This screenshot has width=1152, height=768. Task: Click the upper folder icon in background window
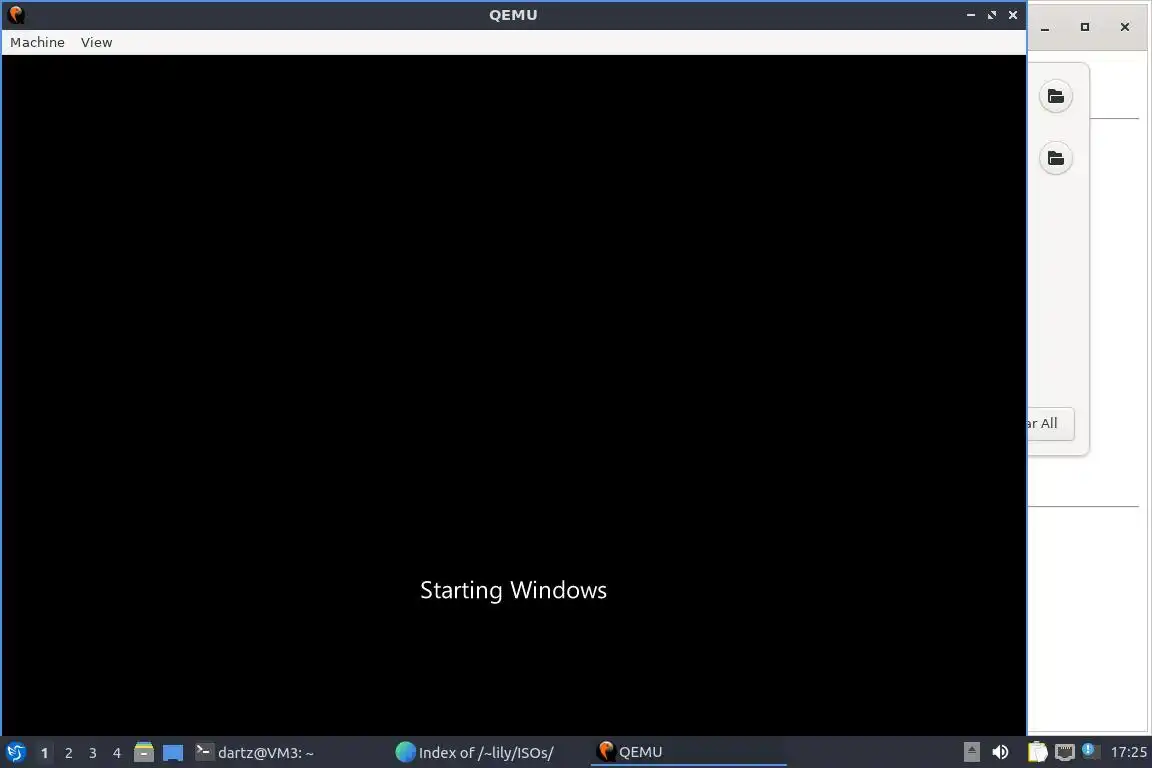coord(1056,96)
